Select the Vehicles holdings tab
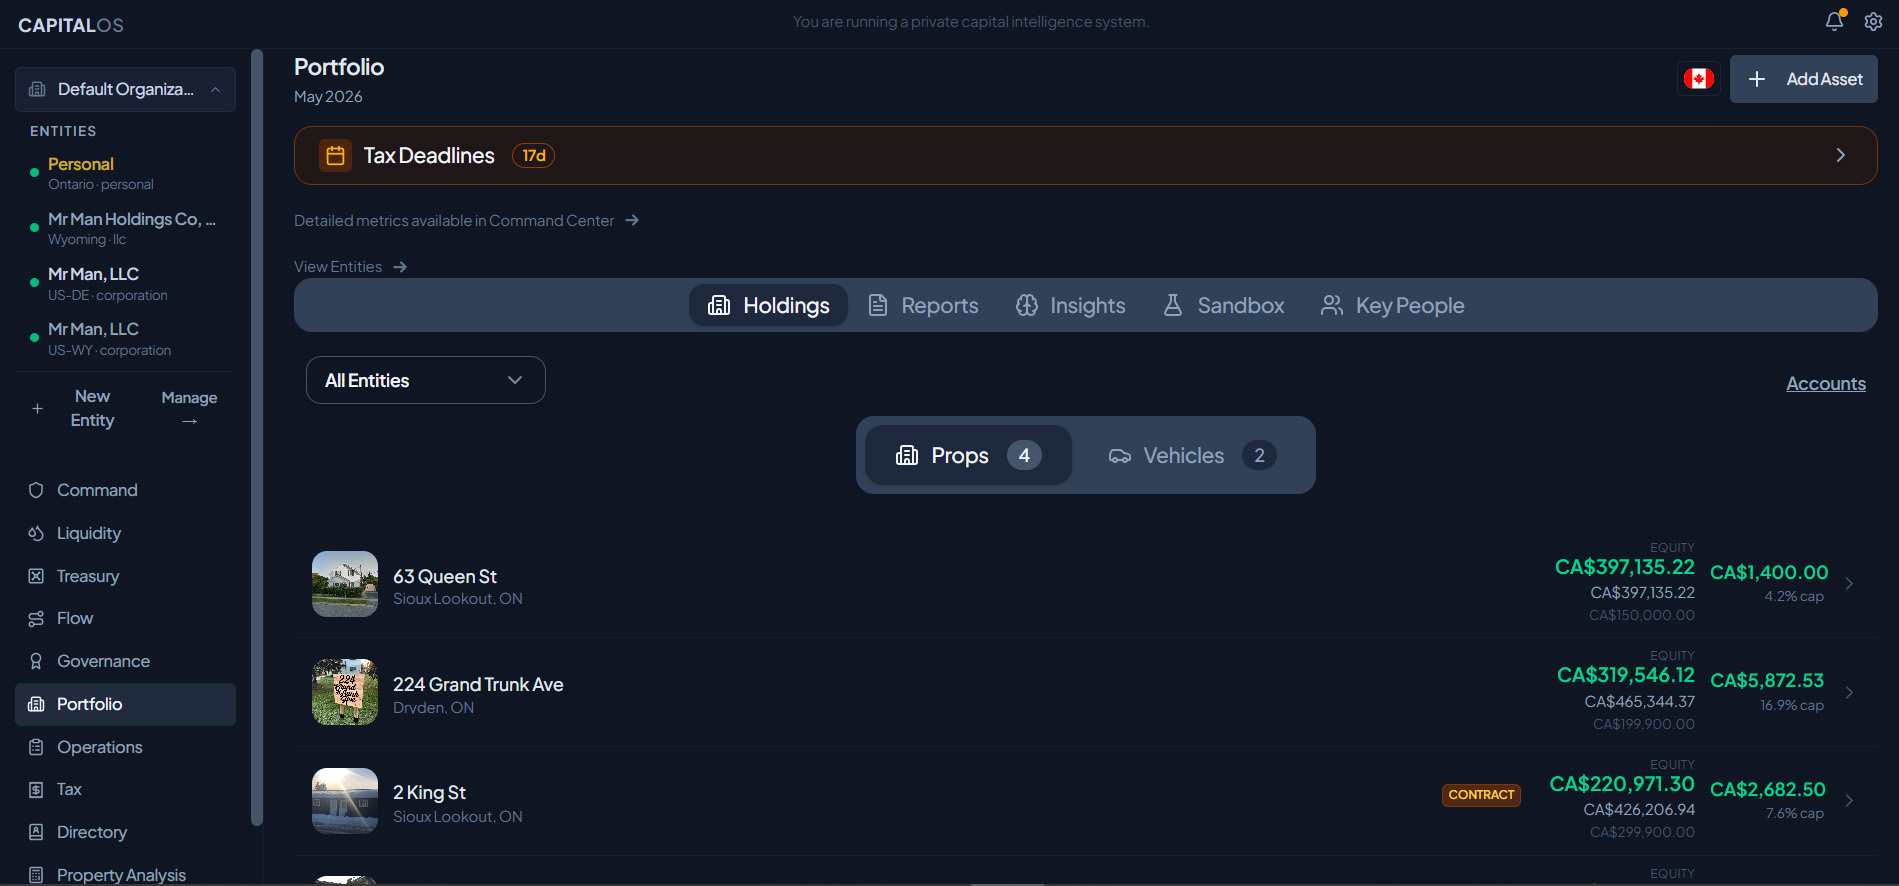 coord(1192,455)
